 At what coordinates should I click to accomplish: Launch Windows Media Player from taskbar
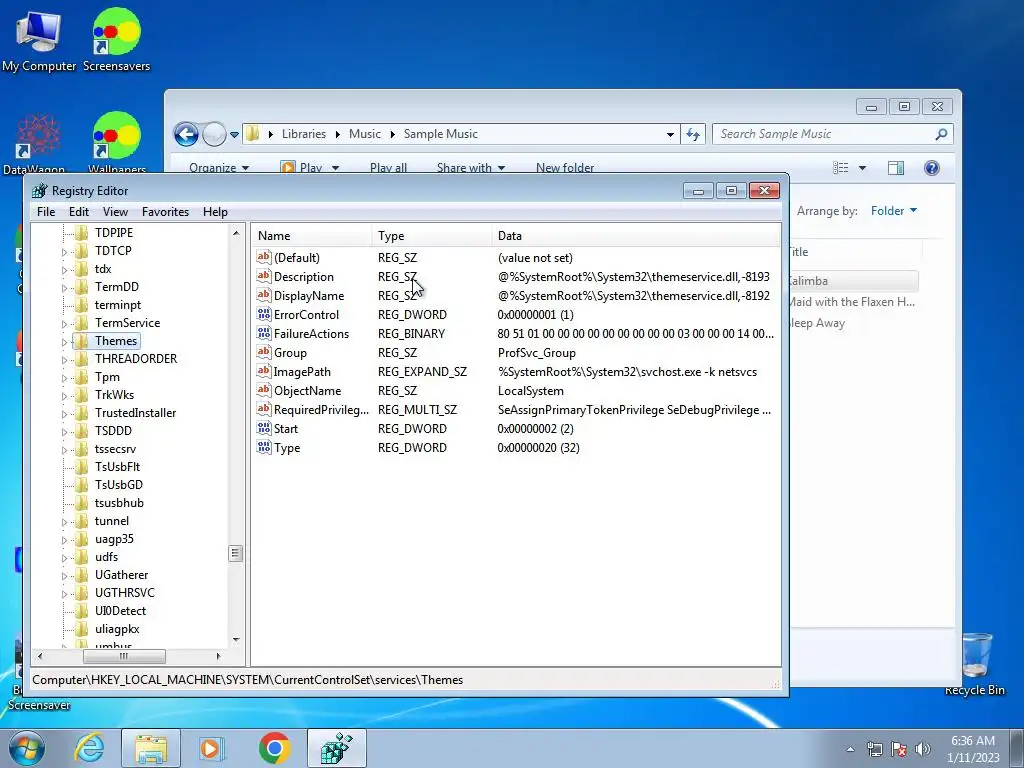(211, 748)
